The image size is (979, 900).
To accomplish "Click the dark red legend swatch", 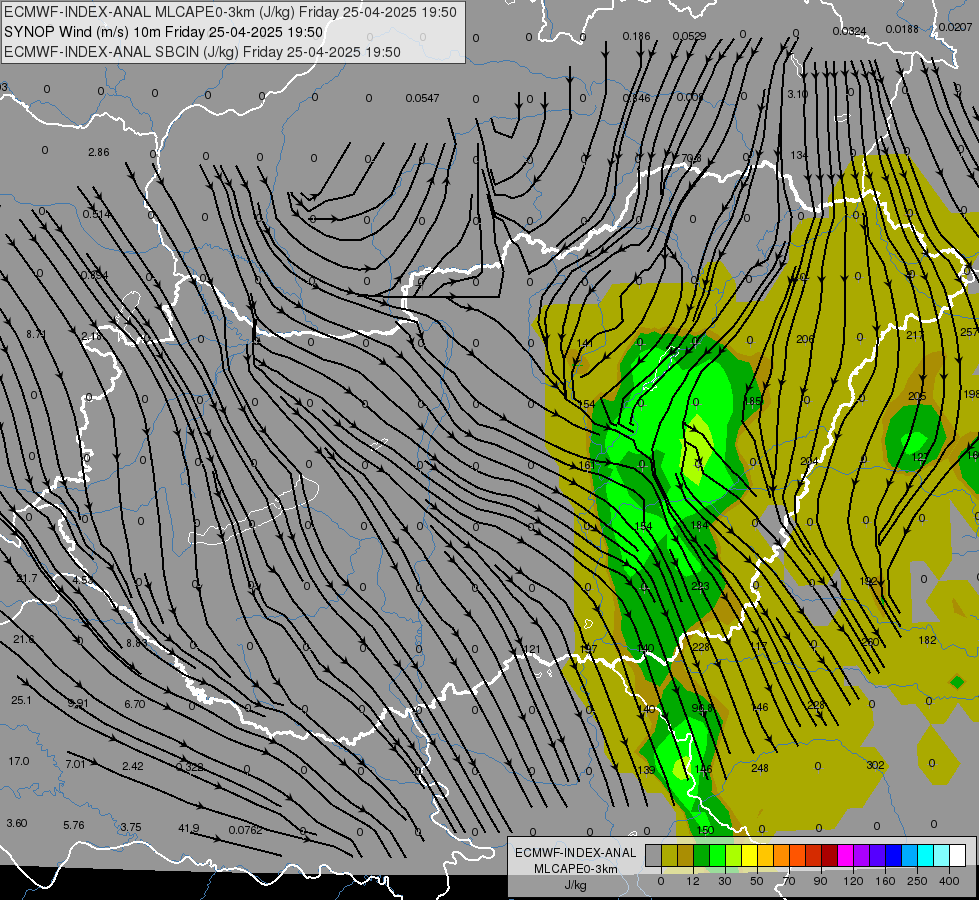I will [829, 855].
